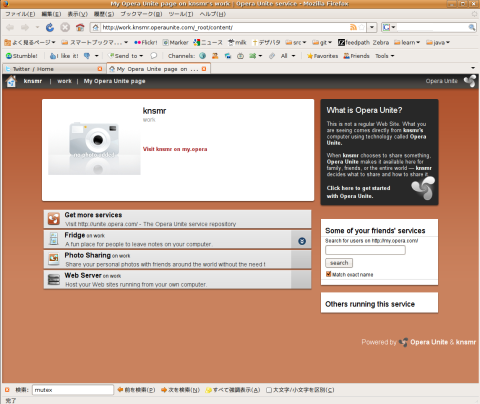The width and height of the screenshot is (480, 404).
Task: Select the globe channel icon
Action: (202, 56)
